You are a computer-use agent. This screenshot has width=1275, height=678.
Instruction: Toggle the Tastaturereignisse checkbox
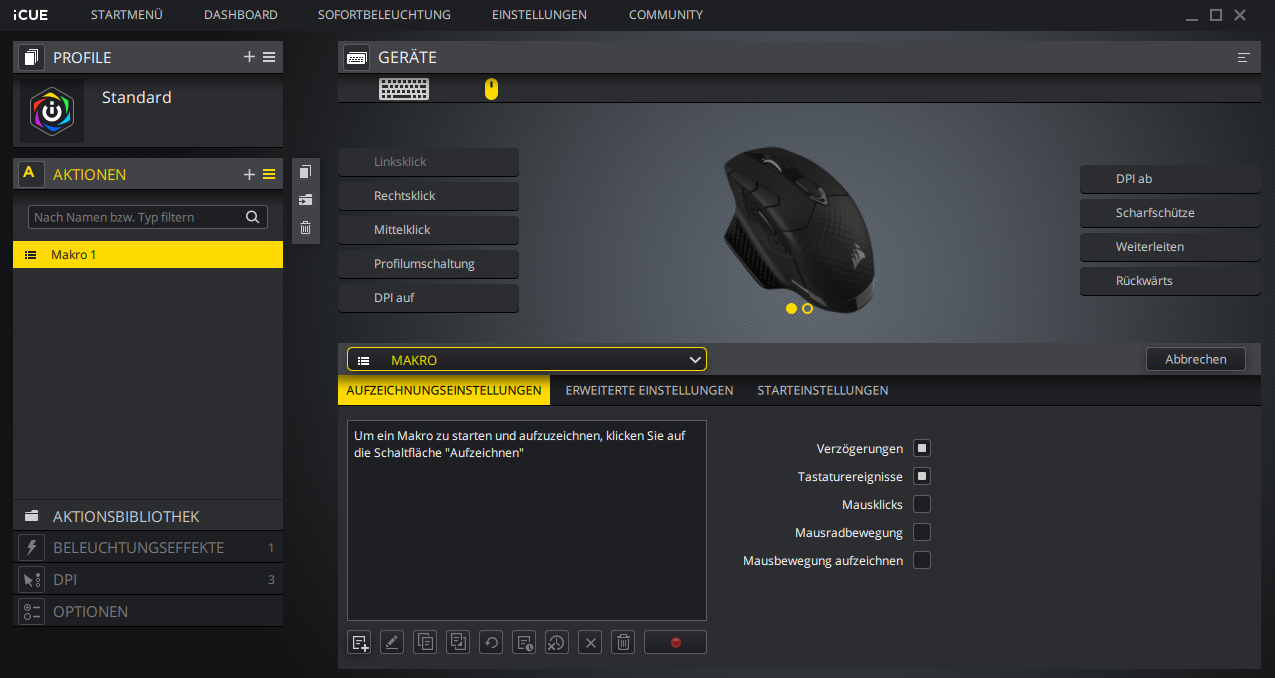922,476
